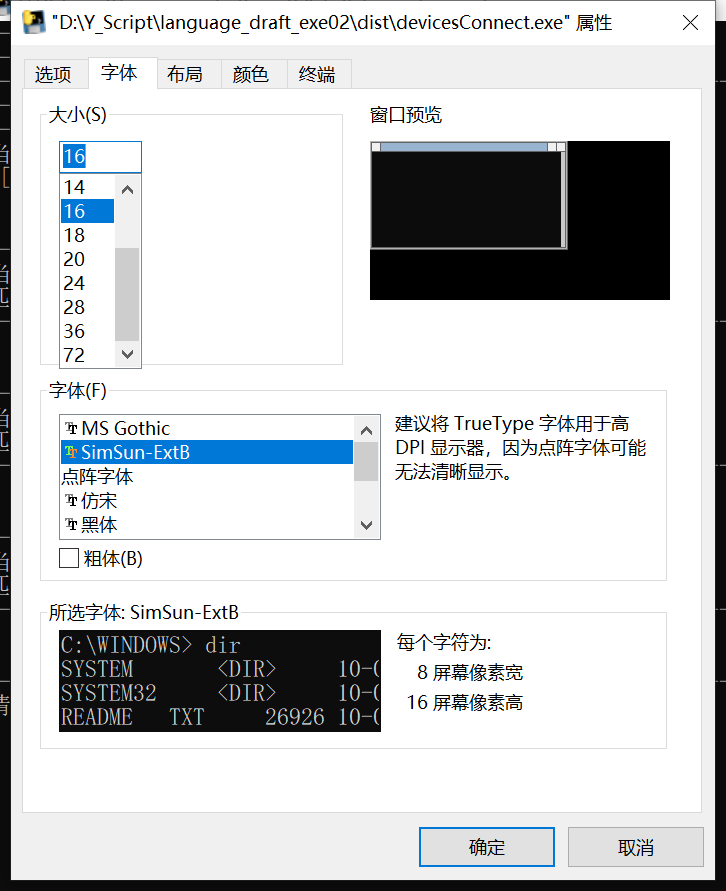Click TrueType icon beside 黑体
726x891 pixels.
coord(71,524)
